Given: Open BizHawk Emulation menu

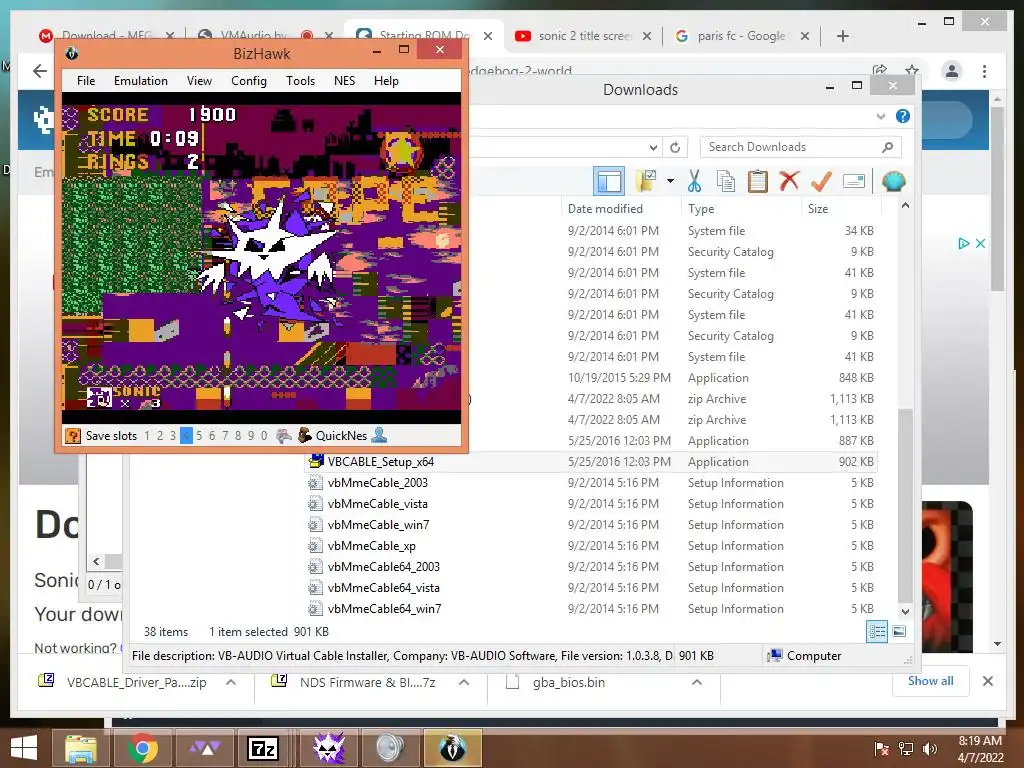Looking at the screenshot, I should tap(140, 80).
